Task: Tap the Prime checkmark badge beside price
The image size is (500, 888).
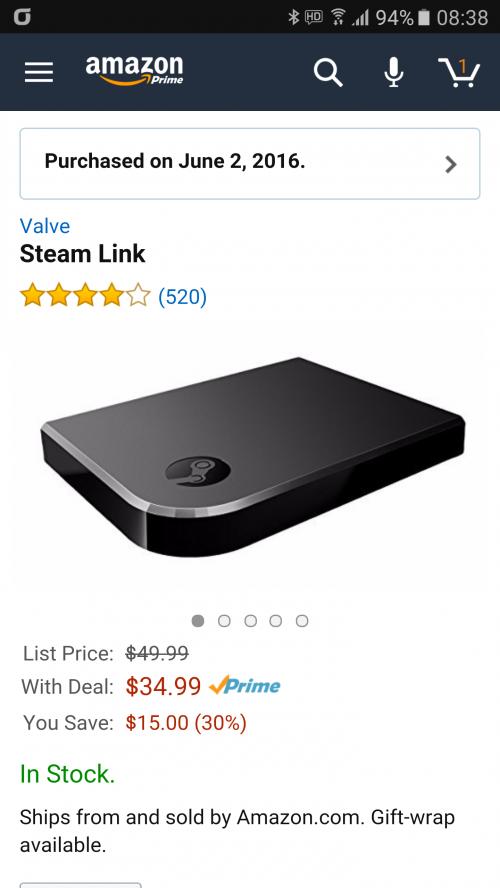Action: pyautogui.click(x=245, y=686)
